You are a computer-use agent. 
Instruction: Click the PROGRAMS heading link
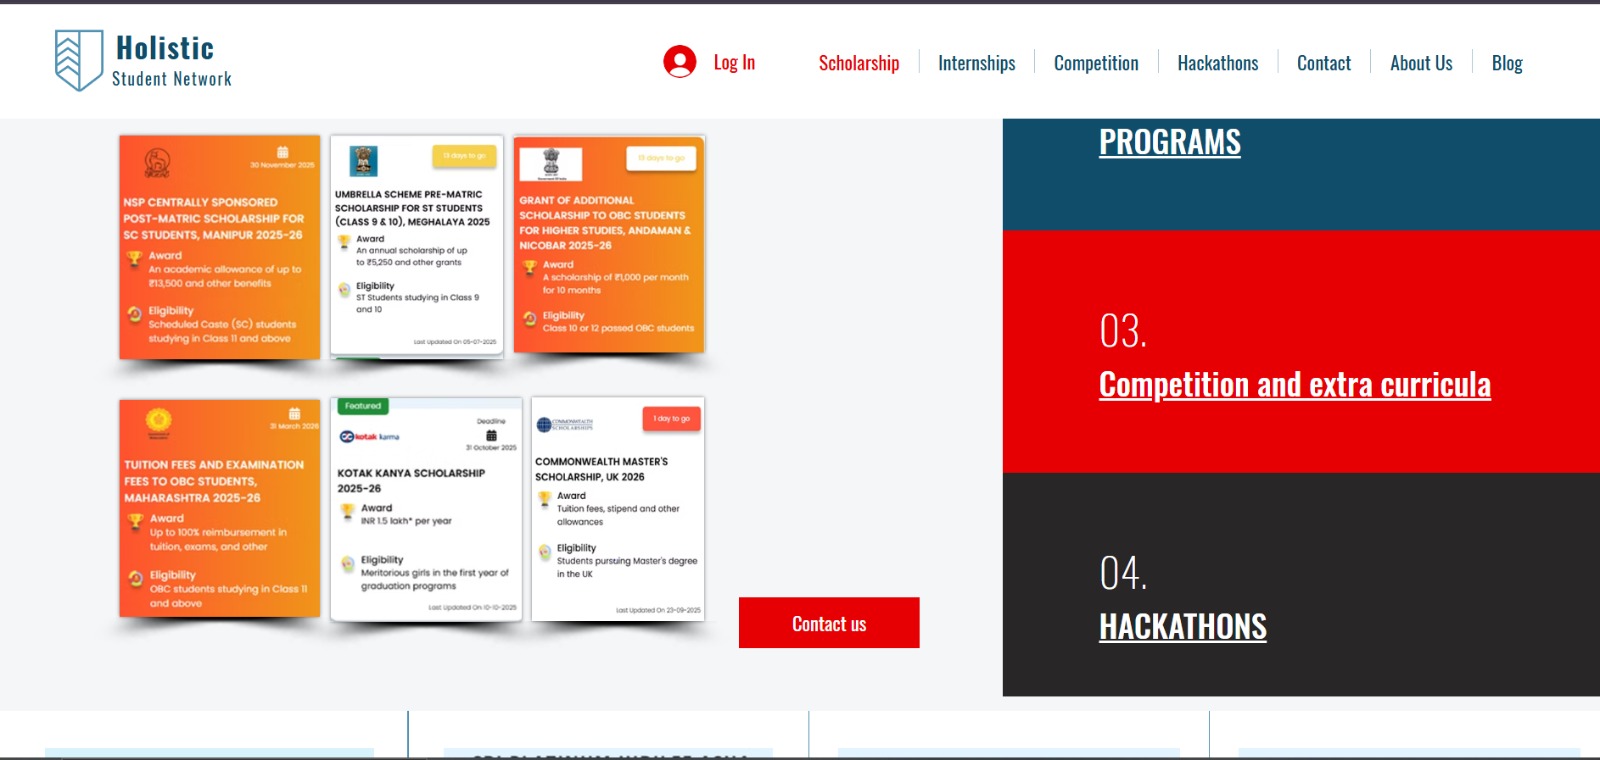click(1169, 143)
